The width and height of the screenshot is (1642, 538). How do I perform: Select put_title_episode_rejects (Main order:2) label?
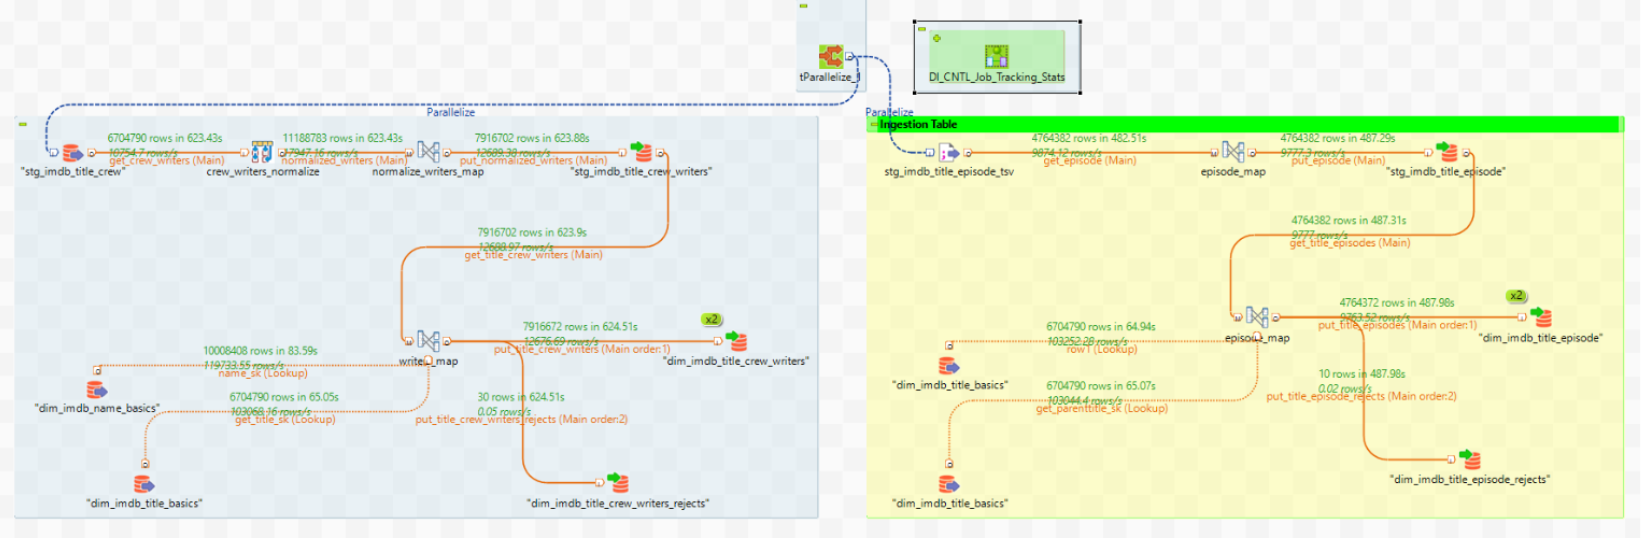coord(1361,397)
